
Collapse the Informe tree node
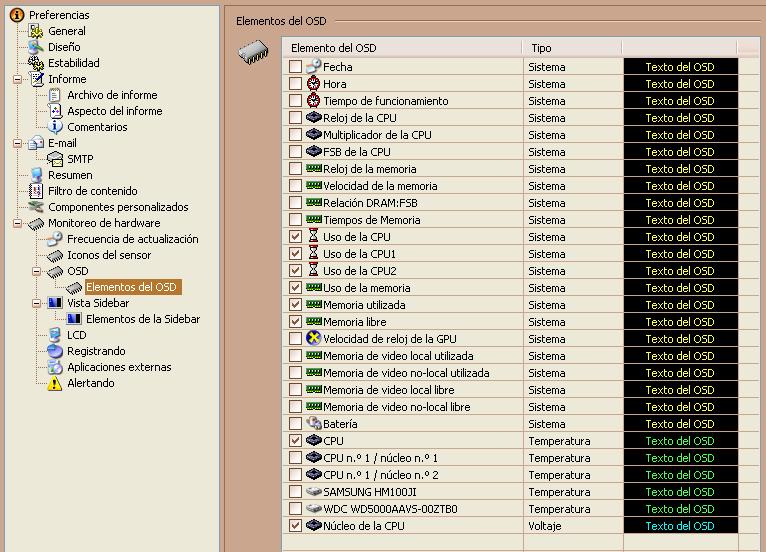point(18,79)
